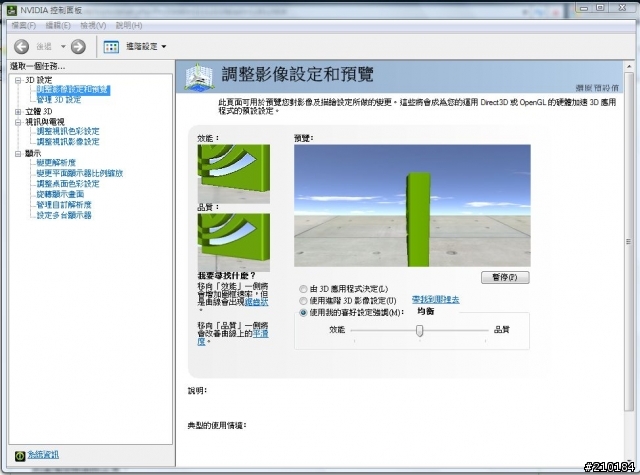Click the vertical scrollbar of the main panel
The width and height of the screenshot is (640, 475).
tap(629, 241)
